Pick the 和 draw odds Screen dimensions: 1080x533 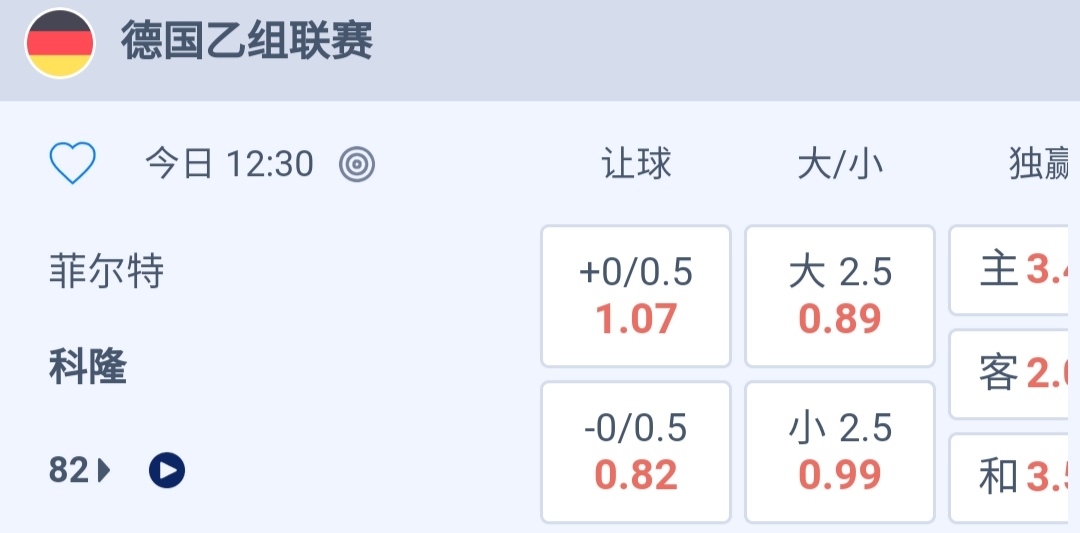point(1014,478)
